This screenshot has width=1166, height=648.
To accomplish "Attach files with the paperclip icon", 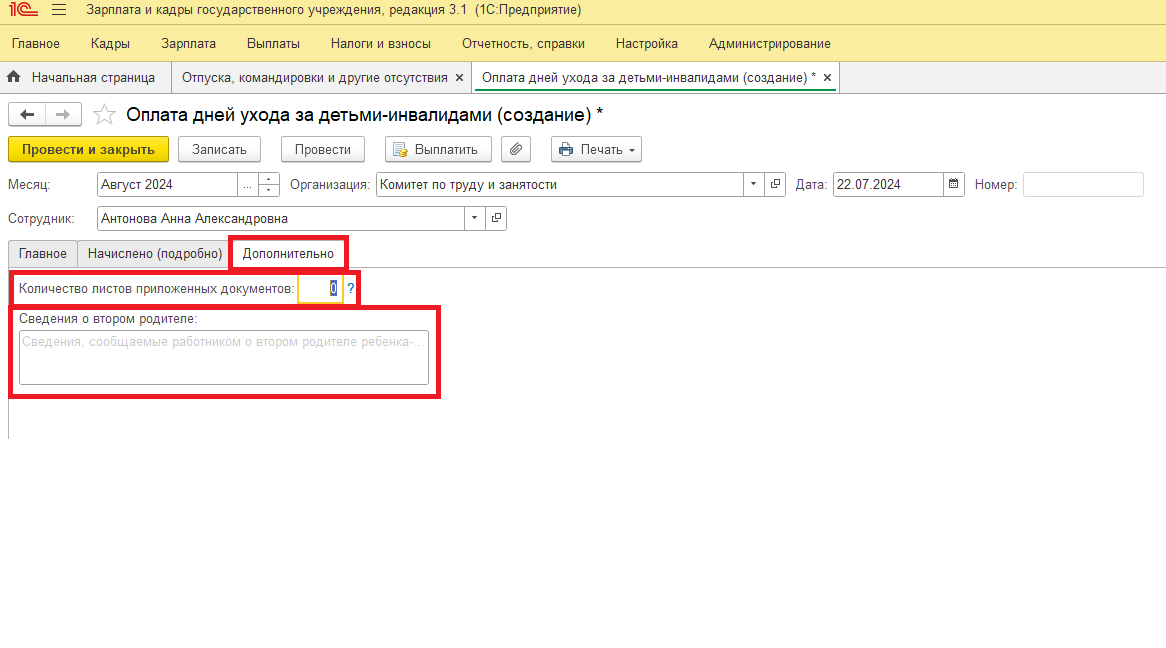I will [x=516, y=149].
